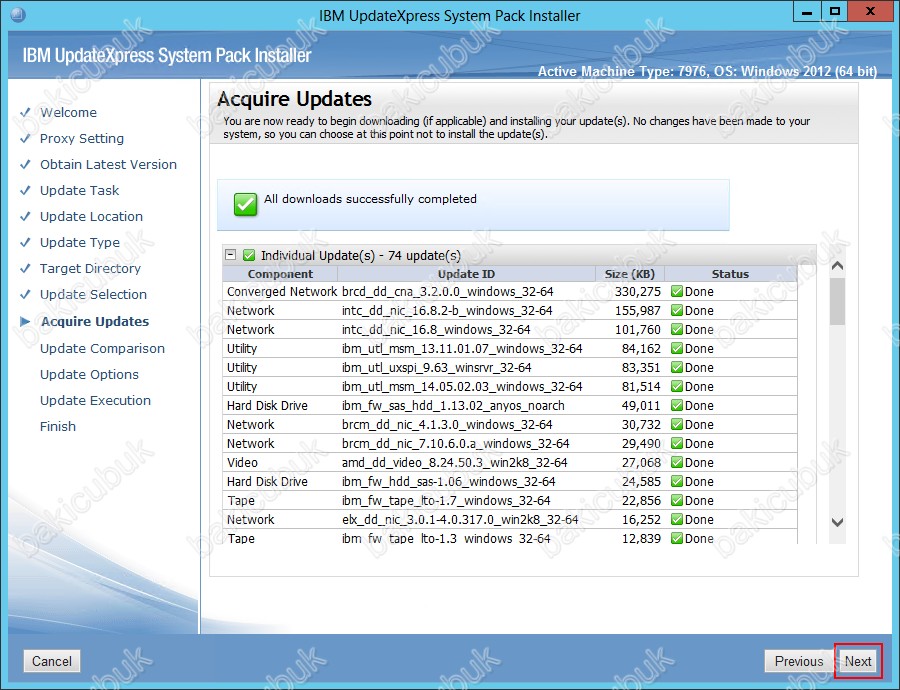The height and width of the screenshot is (690, 900).
Task: Open the Update Location step
Action: (91, 216)
